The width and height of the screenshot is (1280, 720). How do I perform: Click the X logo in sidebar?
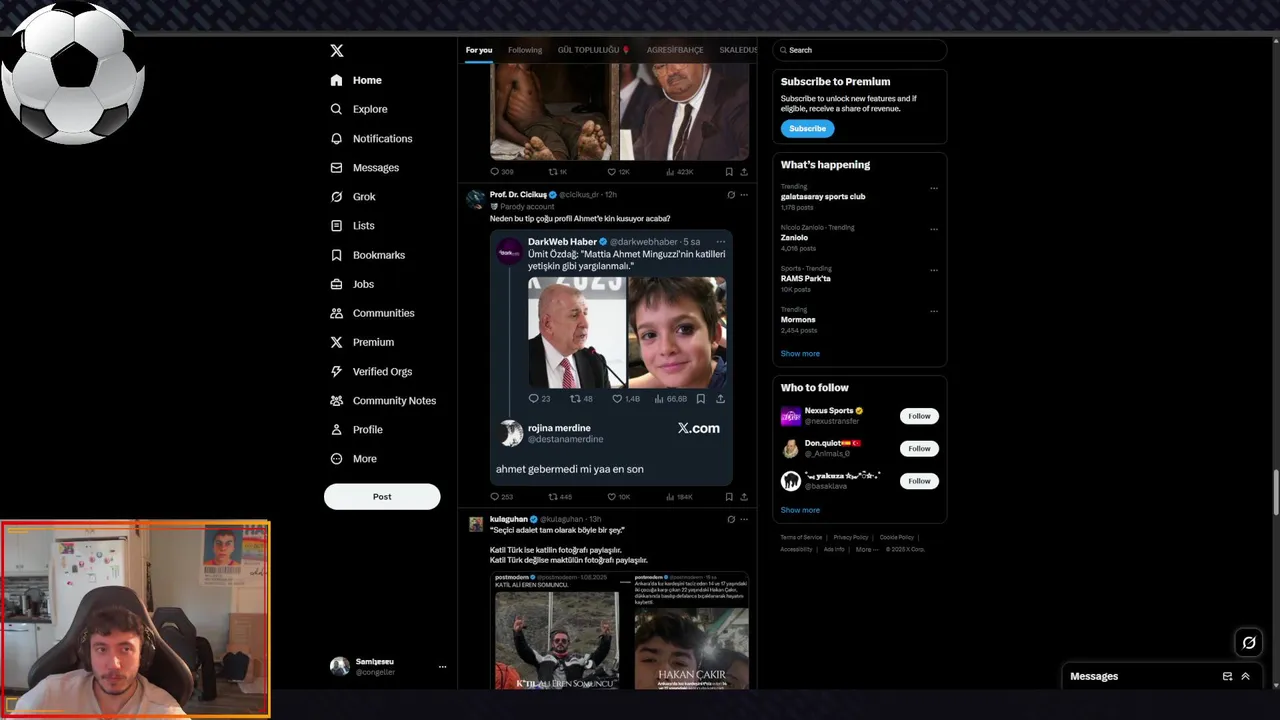pyautogui.click(x=337, y=50)
